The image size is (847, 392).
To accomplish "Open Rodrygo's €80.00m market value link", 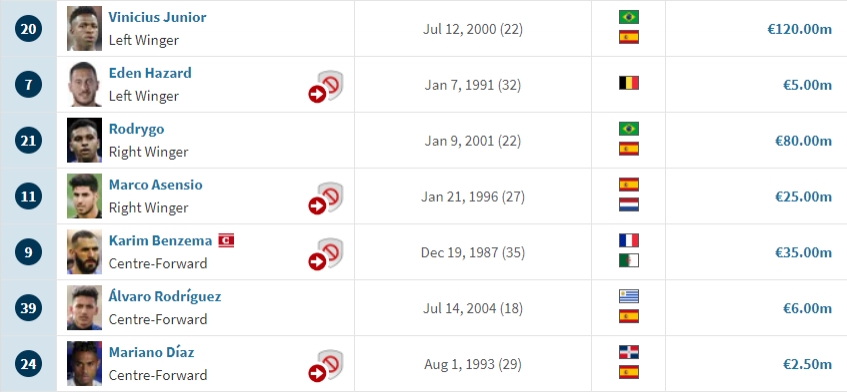I will point(803,141).
